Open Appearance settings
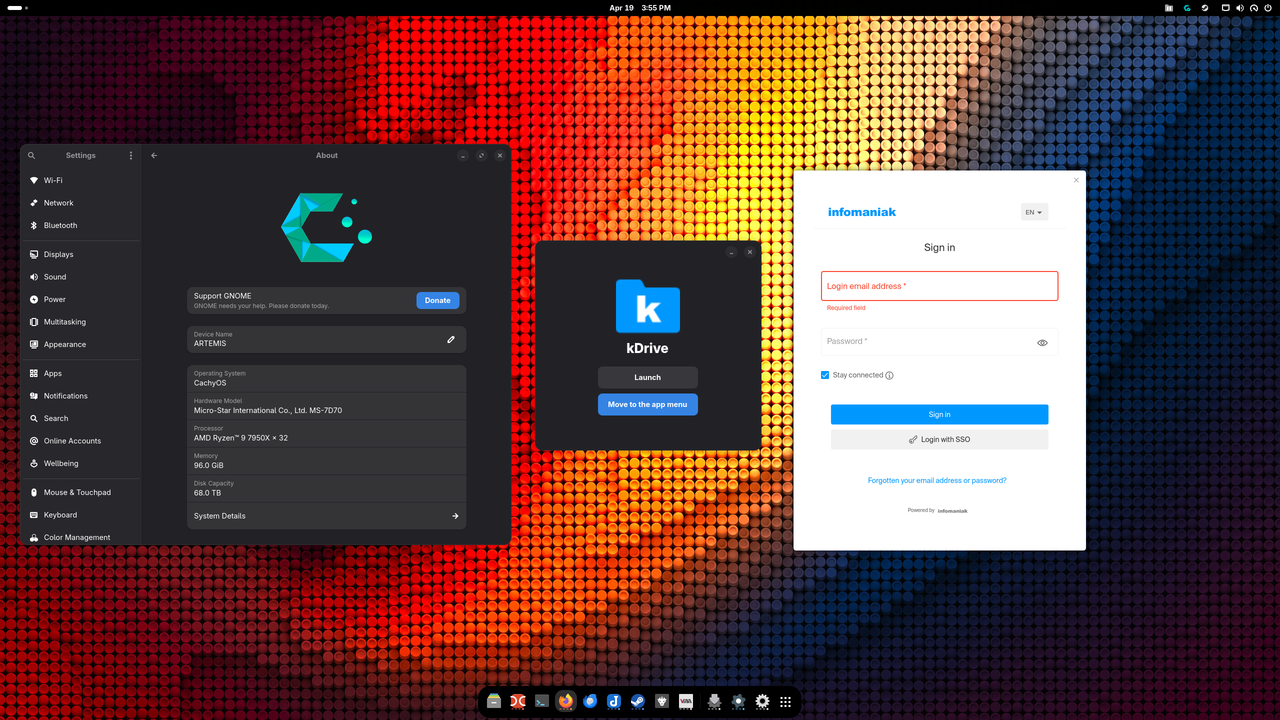Screen dimensions: 1280x720 coord(80,345)
